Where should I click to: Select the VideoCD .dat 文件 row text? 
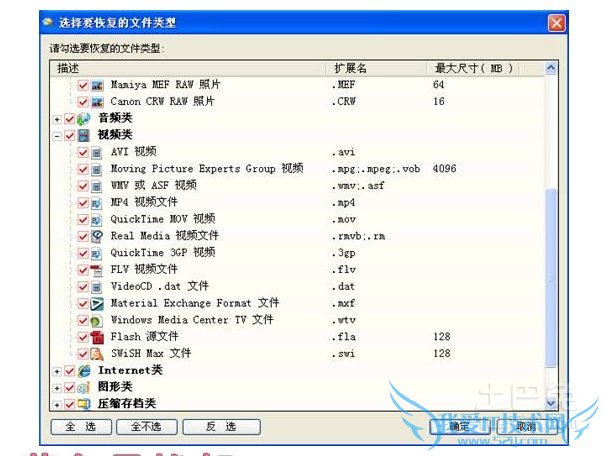click(x=160, y=286)
